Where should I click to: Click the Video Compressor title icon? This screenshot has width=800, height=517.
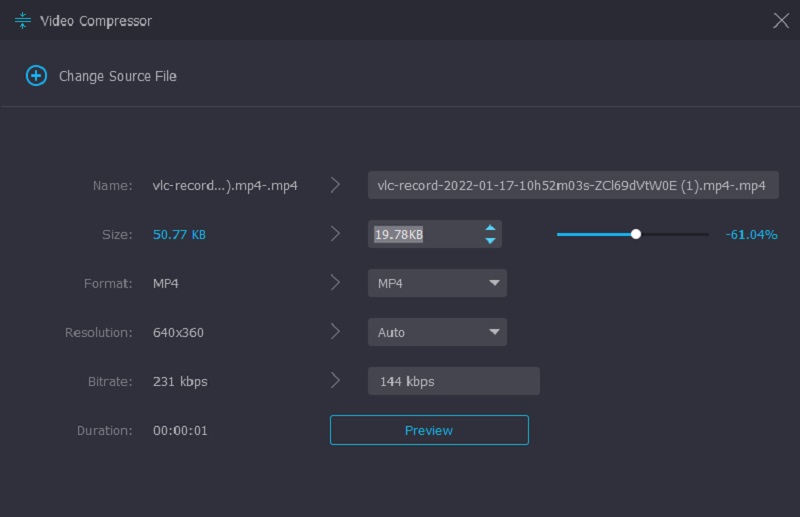(x=23, y=21)
